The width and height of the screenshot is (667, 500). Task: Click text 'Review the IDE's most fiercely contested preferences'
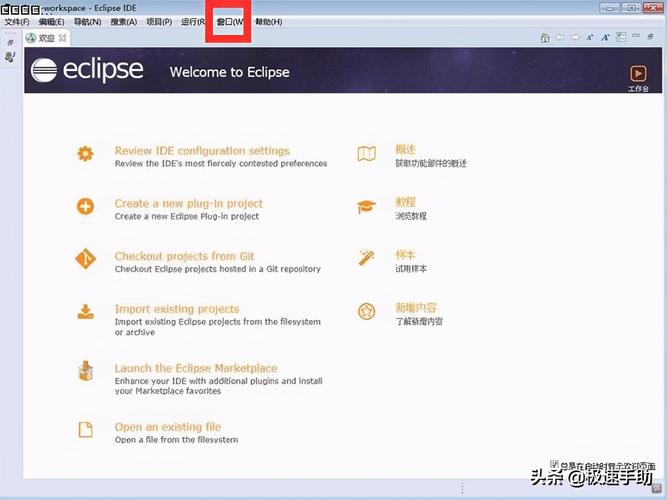221,163
